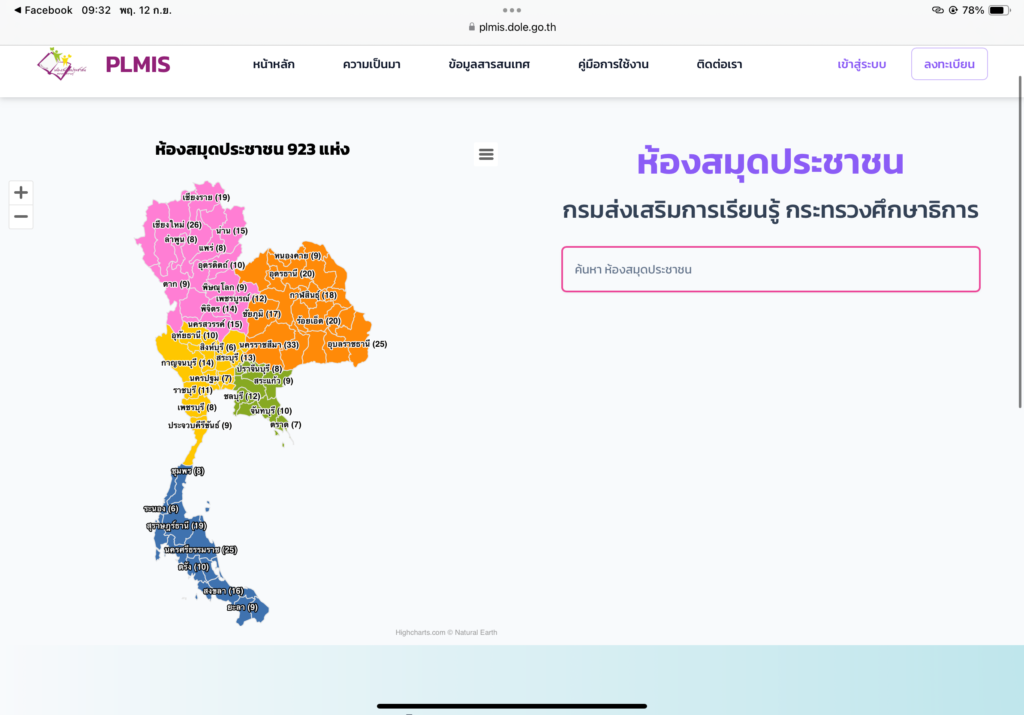Tap the three-dot multitasking icon

[512, 10]
